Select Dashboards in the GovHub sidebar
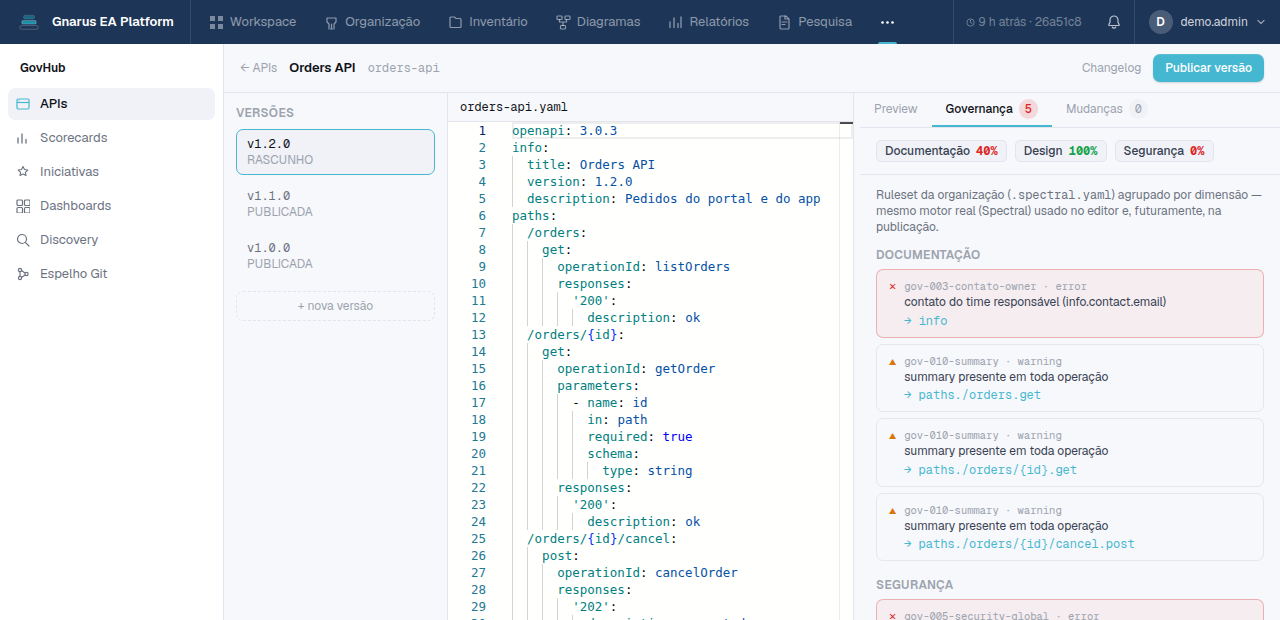 pyautogui.click(x=111, y=206)
